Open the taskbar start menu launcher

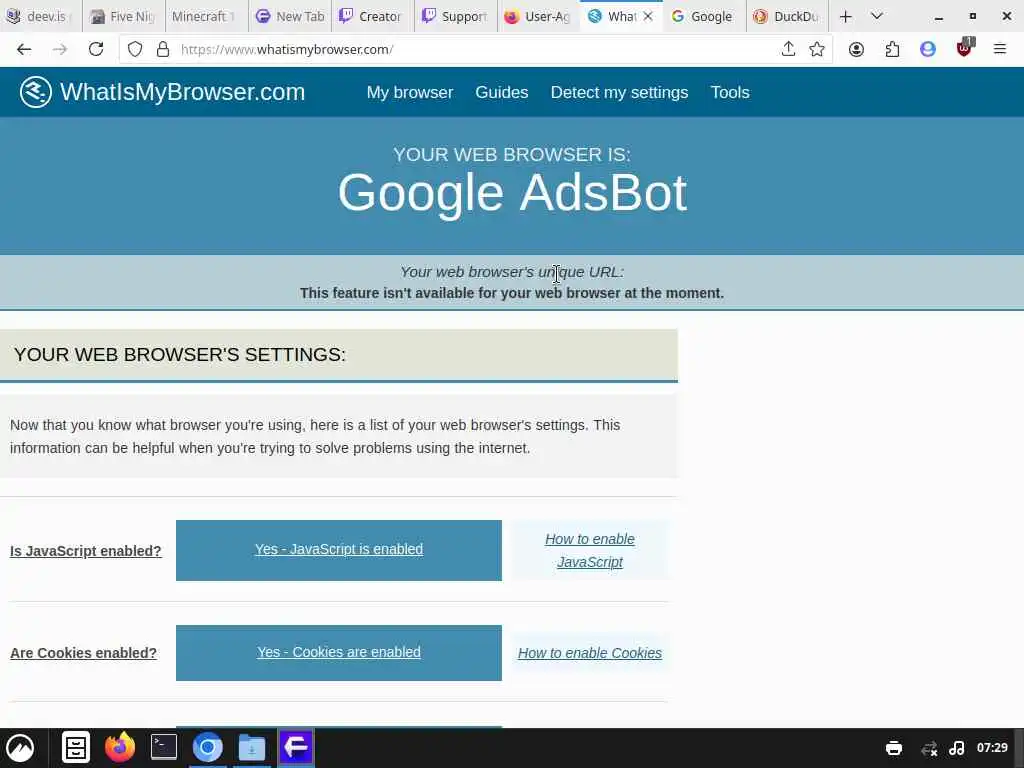click(20, 748)
